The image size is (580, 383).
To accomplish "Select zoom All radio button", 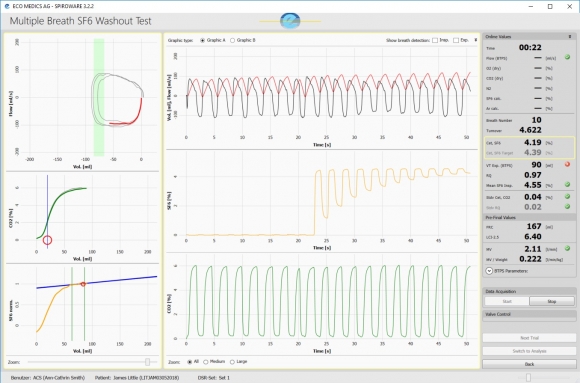I will 190,362.
